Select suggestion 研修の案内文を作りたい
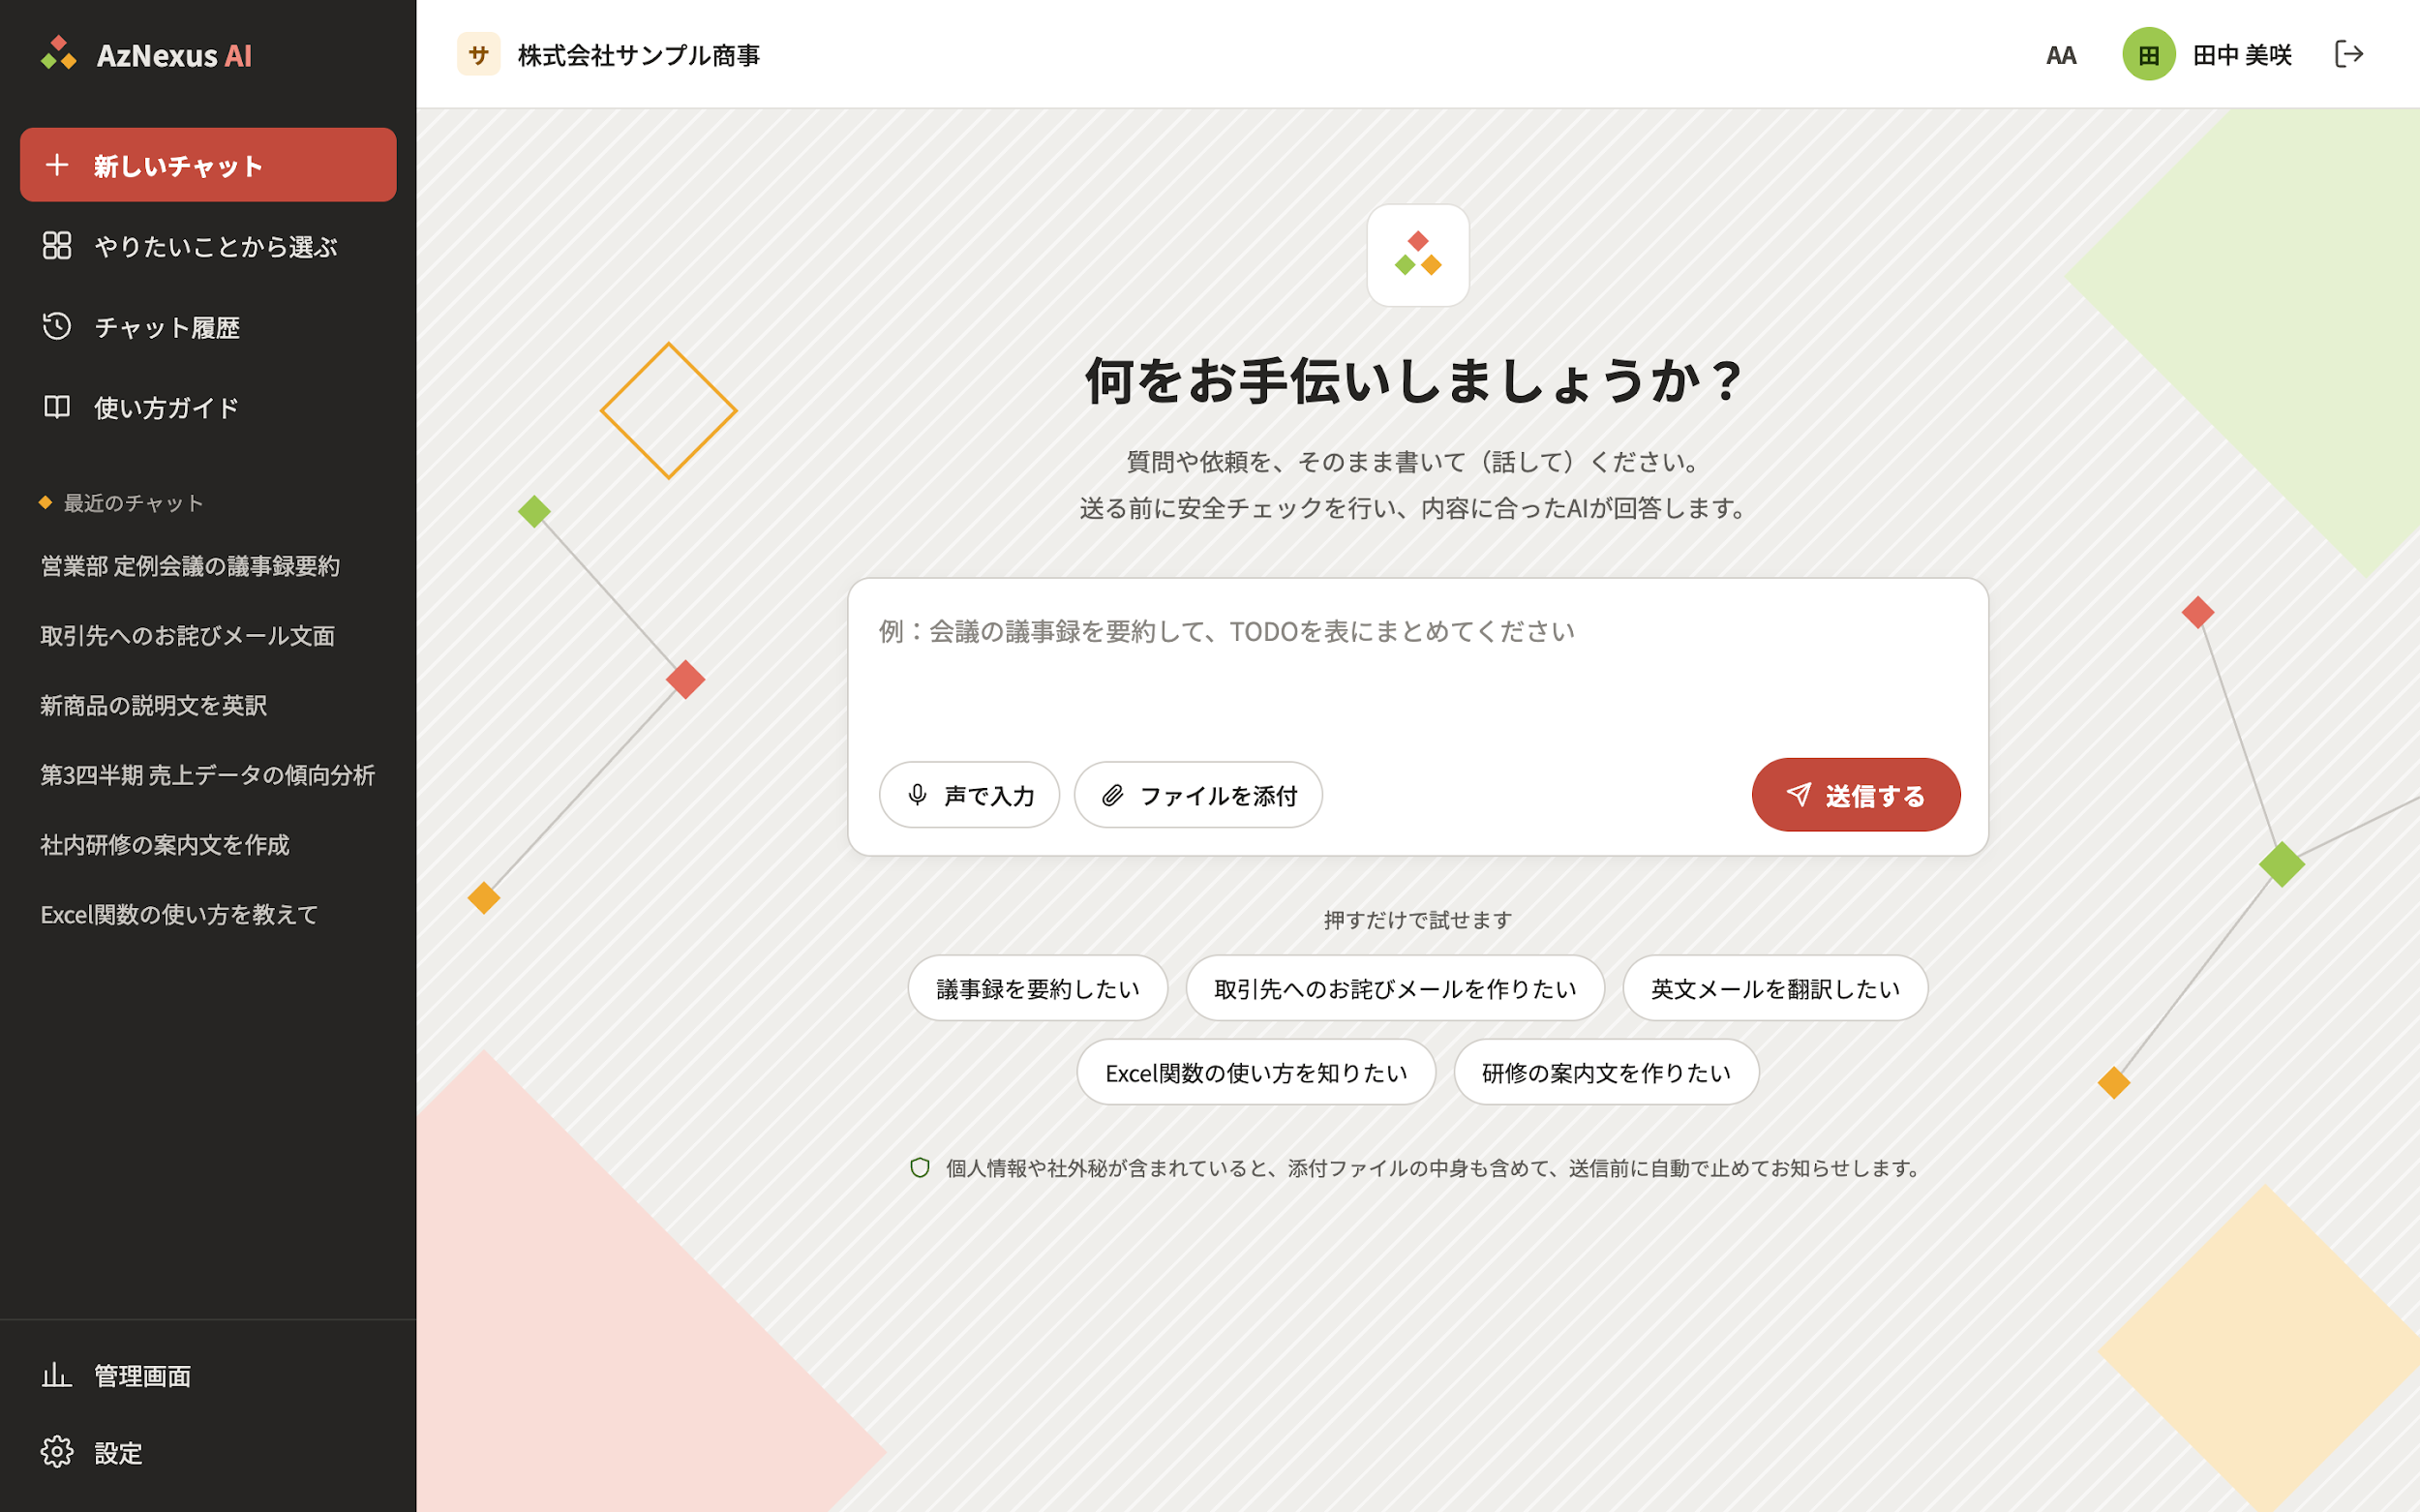The height and width of the screenshot is (1512, 2420). coord(1606,1072)
